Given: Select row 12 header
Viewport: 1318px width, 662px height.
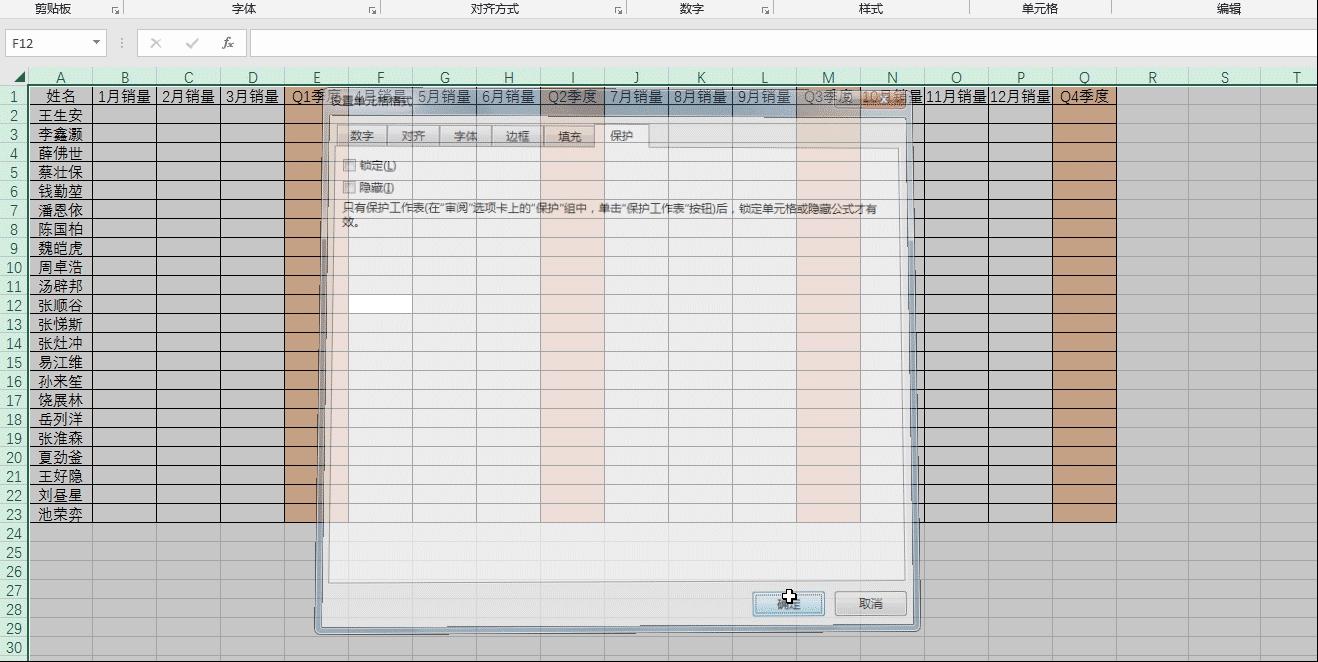Looking at the screenshot, I should pos(15,305).
